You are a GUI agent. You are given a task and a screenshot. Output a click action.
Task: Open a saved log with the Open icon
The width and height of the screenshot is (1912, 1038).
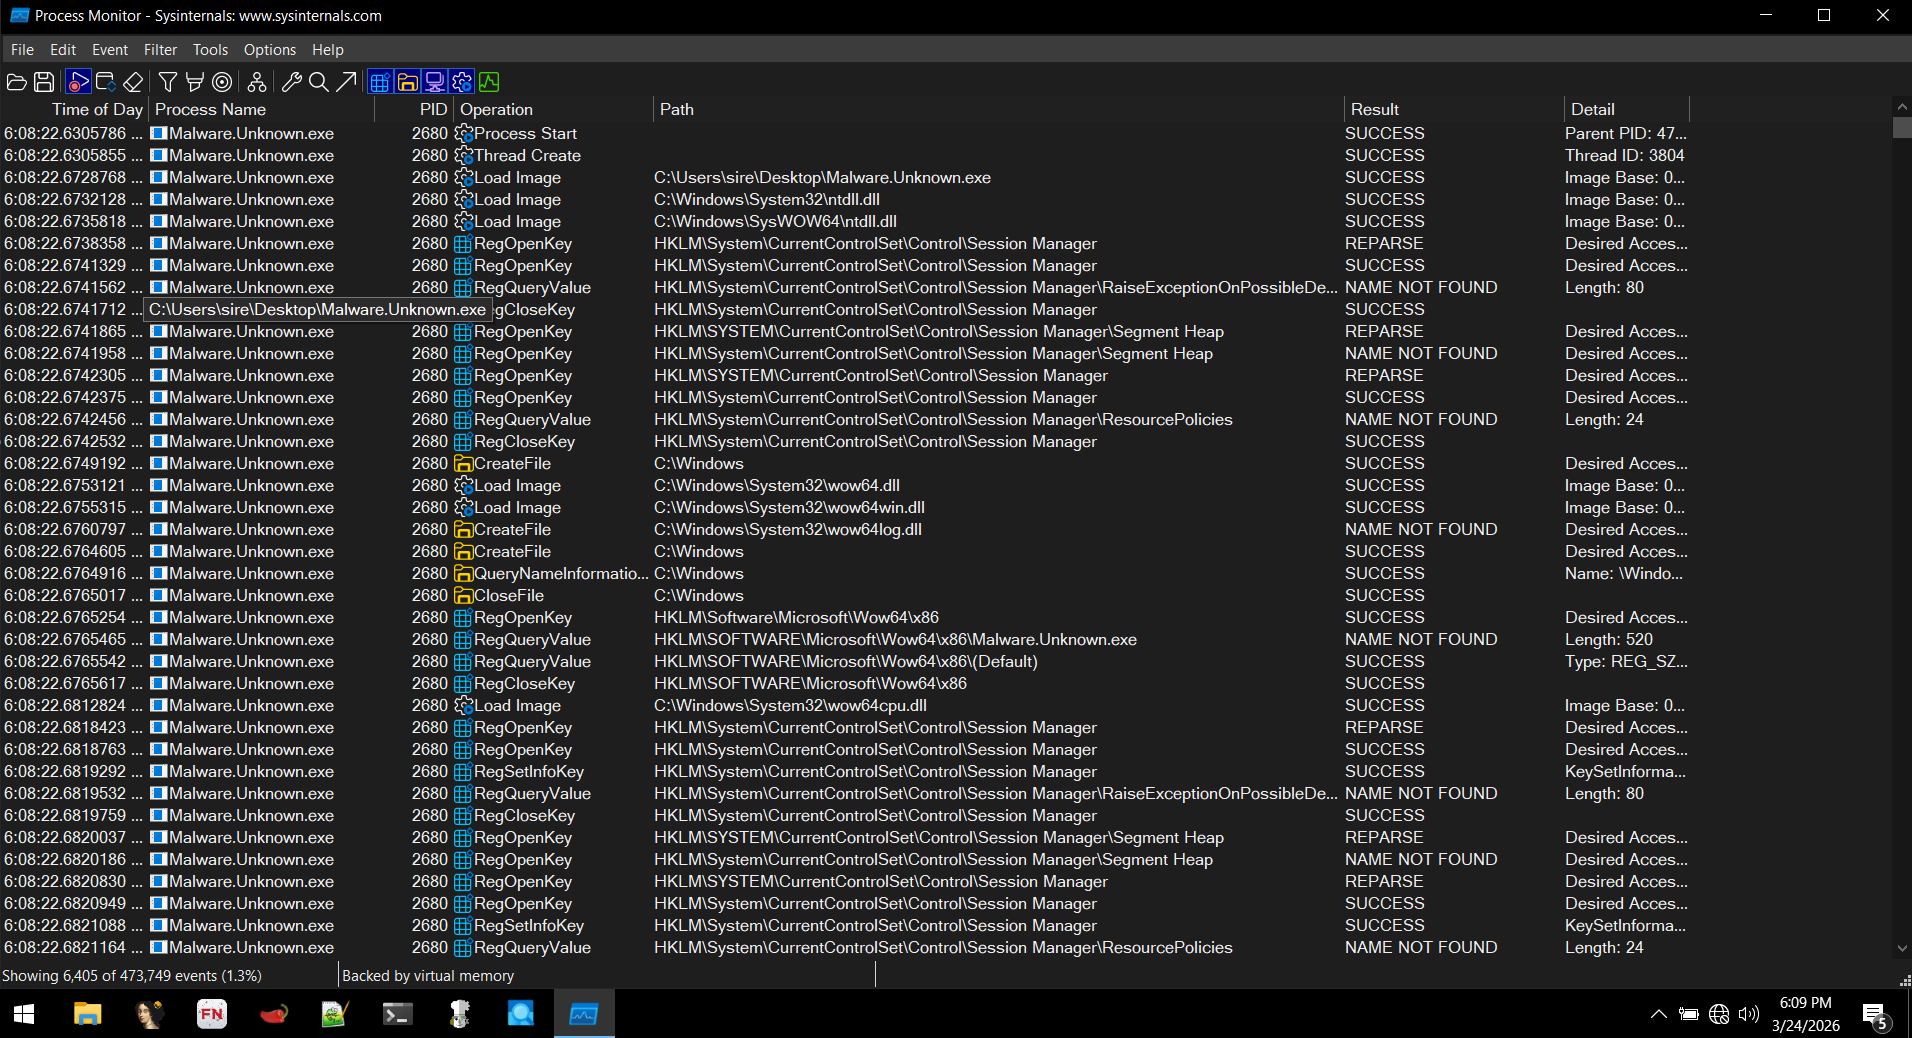tap(17, 82)
